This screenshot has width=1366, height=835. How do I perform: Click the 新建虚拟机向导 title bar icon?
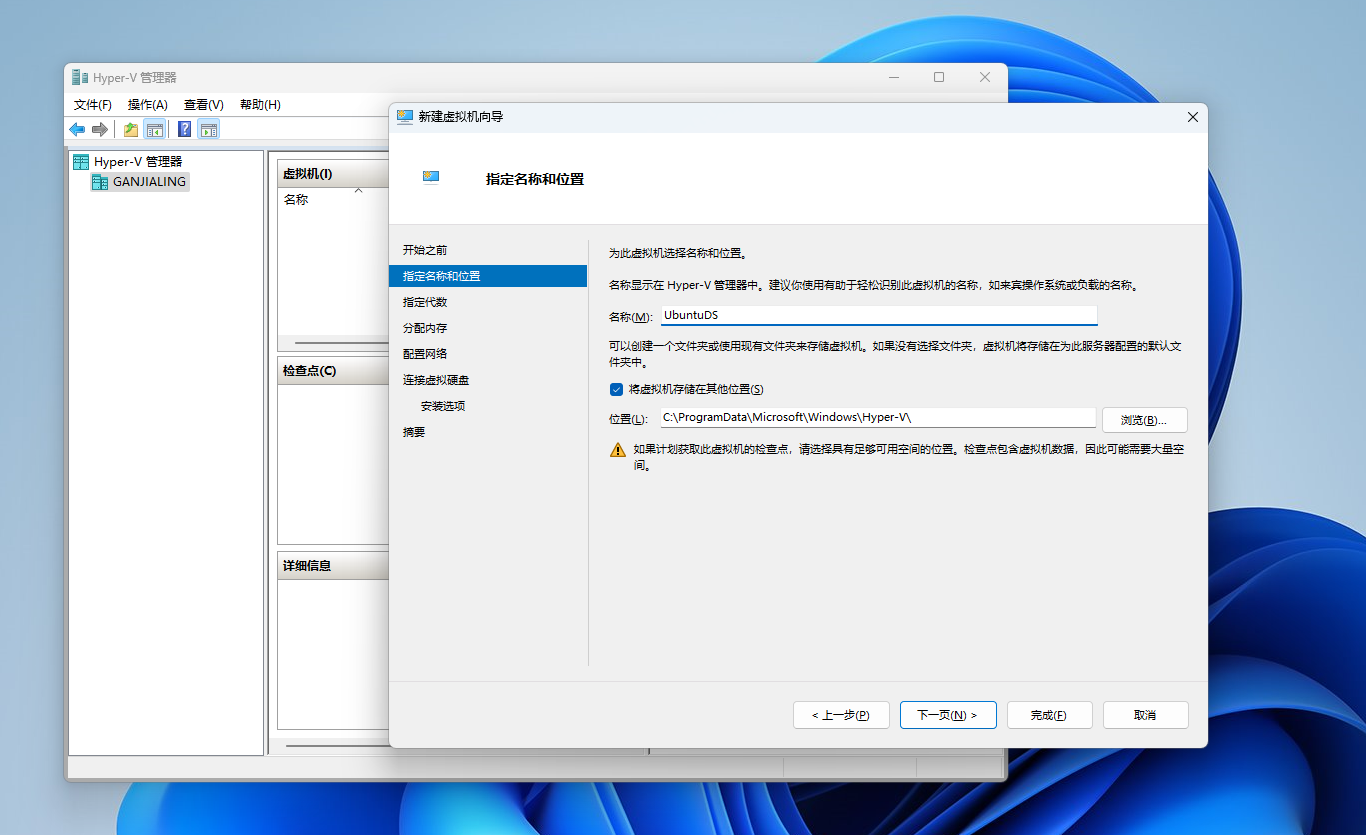pos(405,117)
